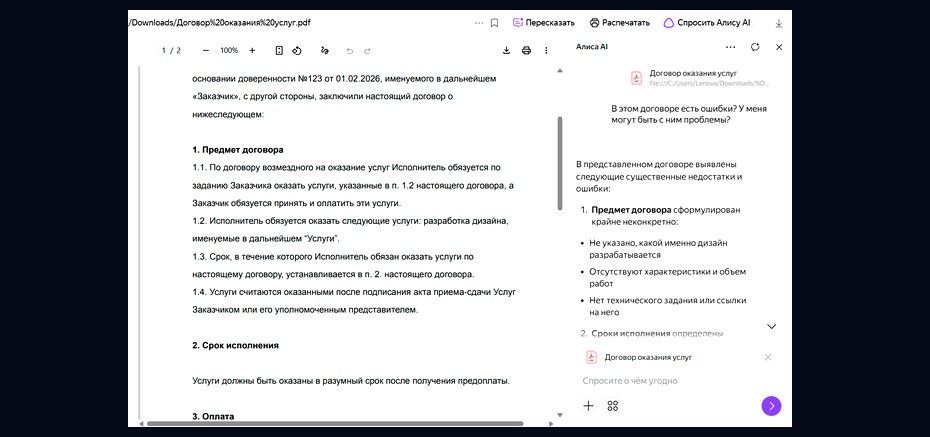Rotate the PDF document
The width and height of the screenshot is (930, 437).
[297, 50]
